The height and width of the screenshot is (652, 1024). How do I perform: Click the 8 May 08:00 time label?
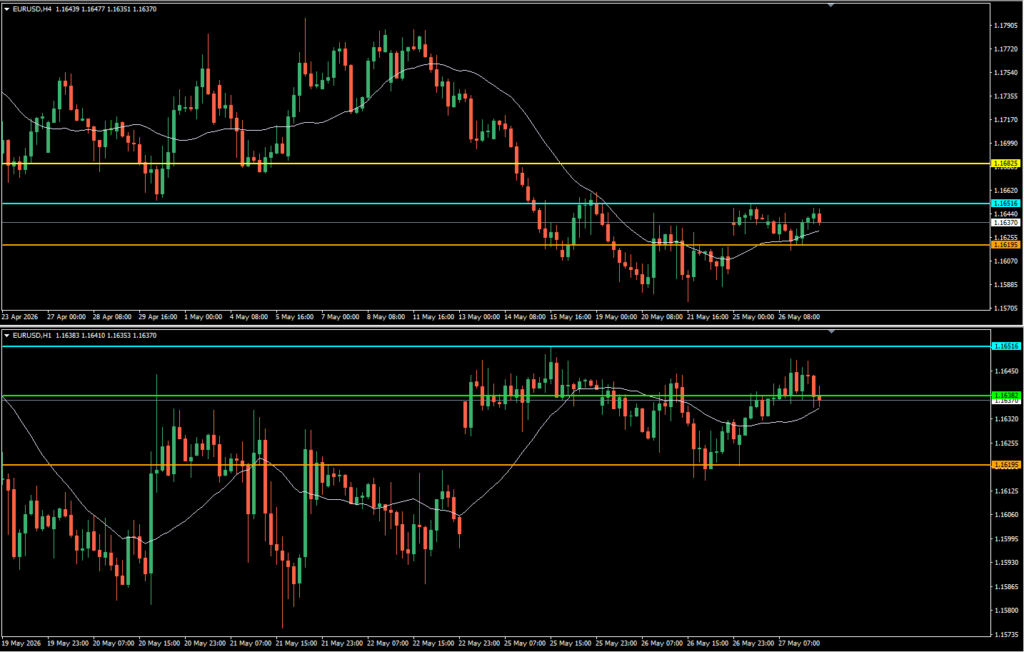(x=385, y=316)
